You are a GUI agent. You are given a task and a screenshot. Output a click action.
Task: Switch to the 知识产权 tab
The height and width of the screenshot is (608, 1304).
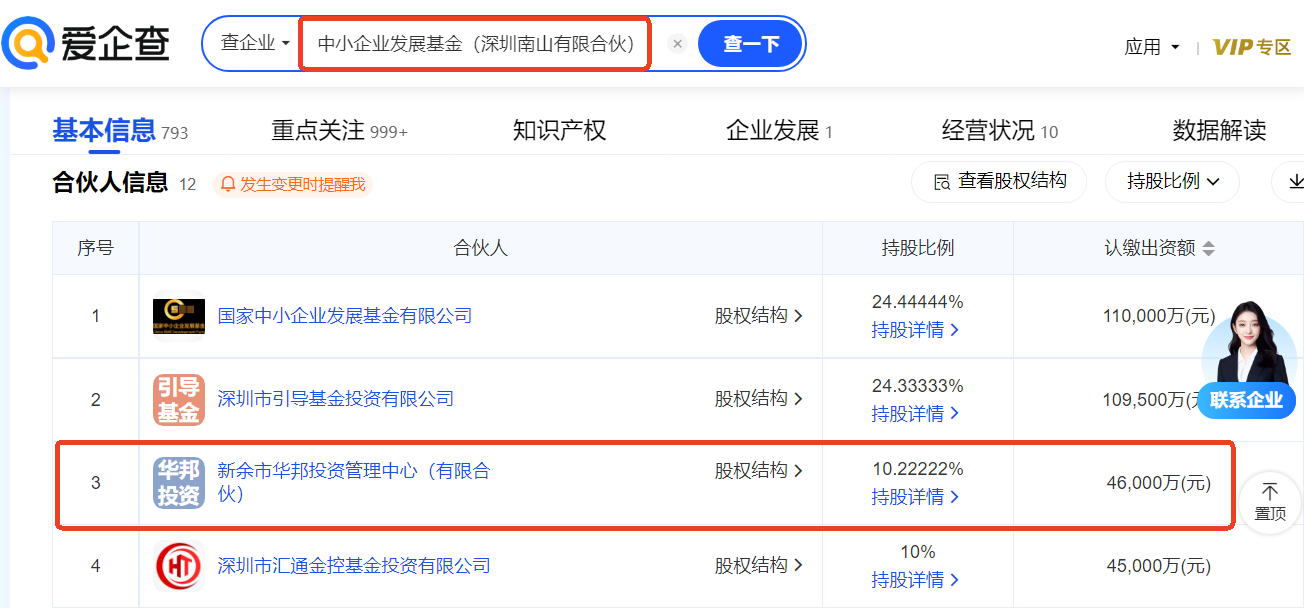(559, 131)
